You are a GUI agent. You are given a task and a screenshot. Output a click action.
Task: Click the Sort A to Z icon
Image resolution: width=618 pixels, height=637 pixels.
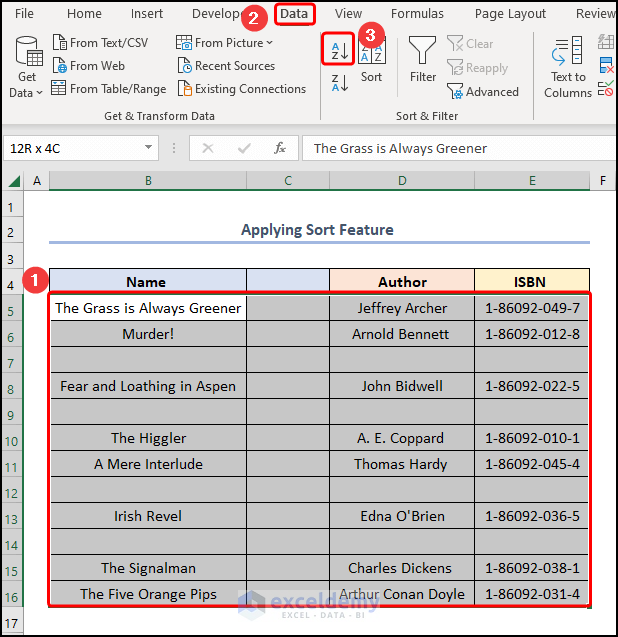point(339,50)
